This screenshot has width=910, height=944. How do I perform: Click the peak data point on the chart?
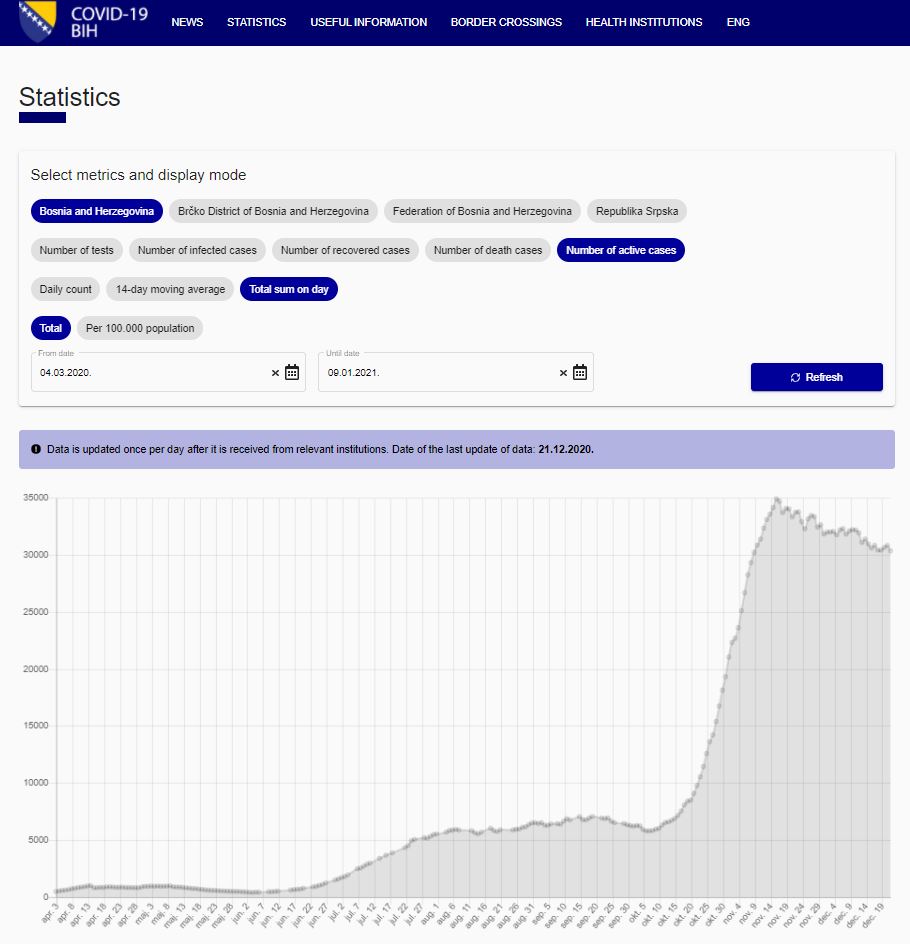[x=776, y=498]
